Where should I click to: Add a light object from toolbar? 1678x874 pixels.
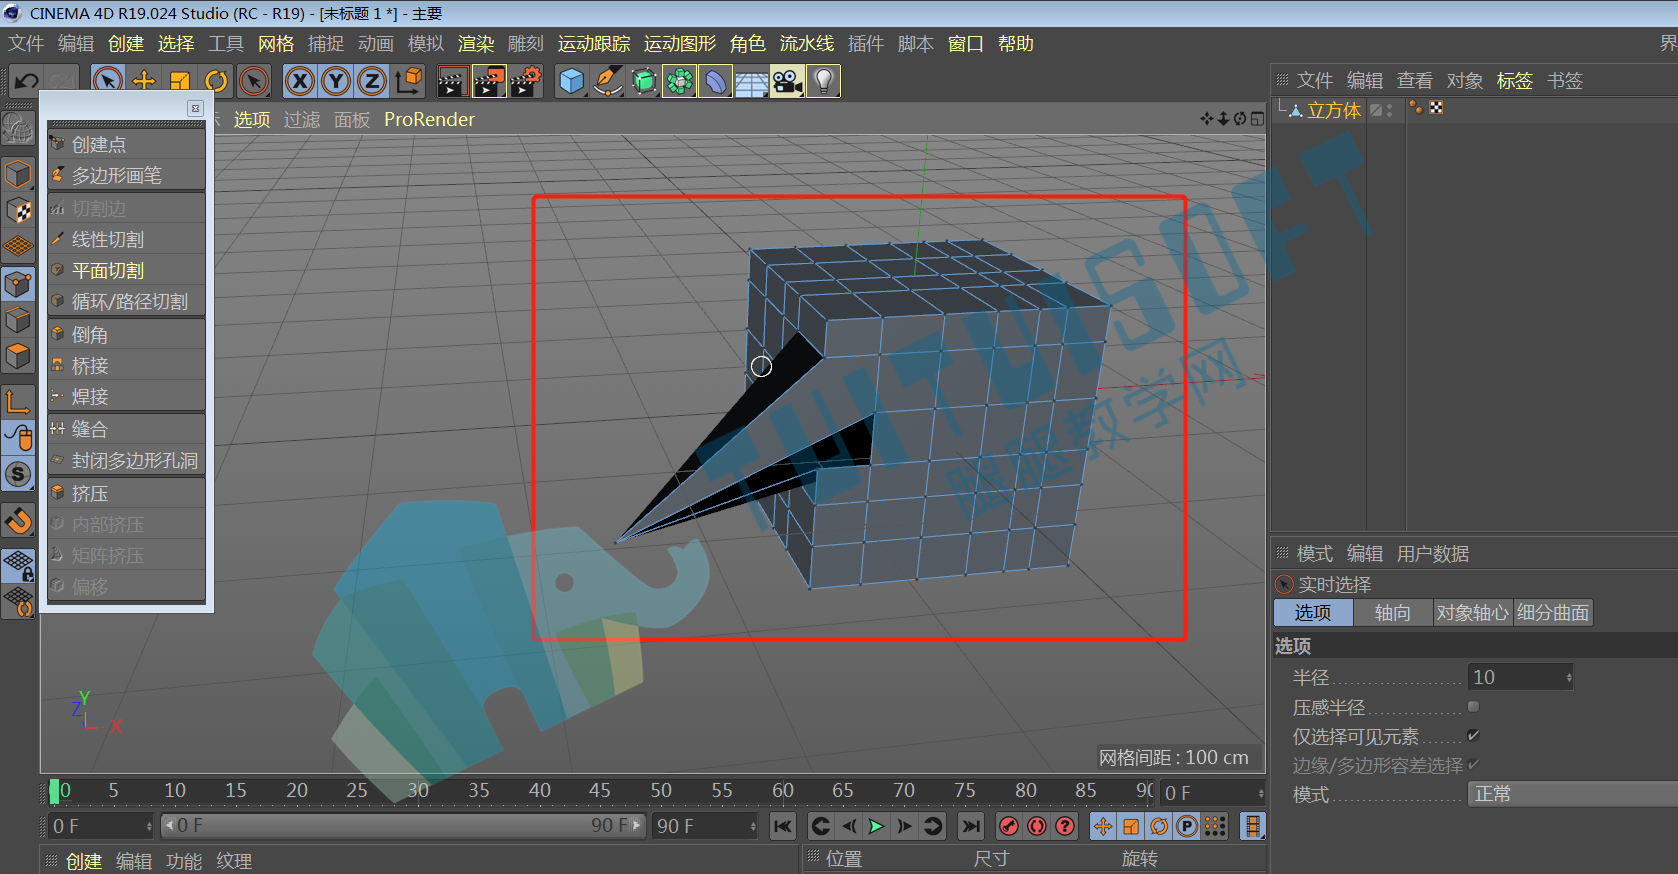[x=823, y=81]
